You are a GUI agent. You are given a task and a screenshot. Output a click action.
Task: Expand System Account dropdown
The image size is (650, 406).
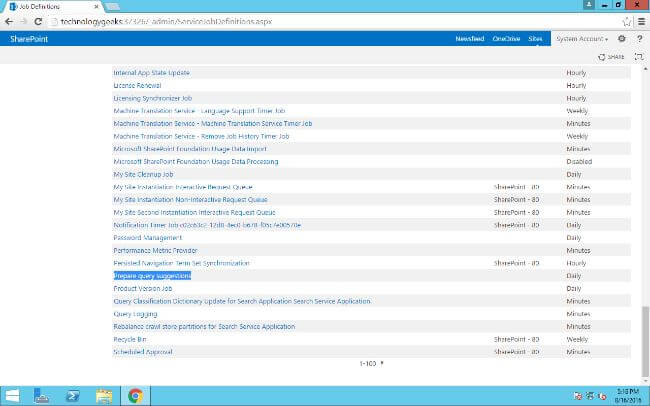pos(582,39)
